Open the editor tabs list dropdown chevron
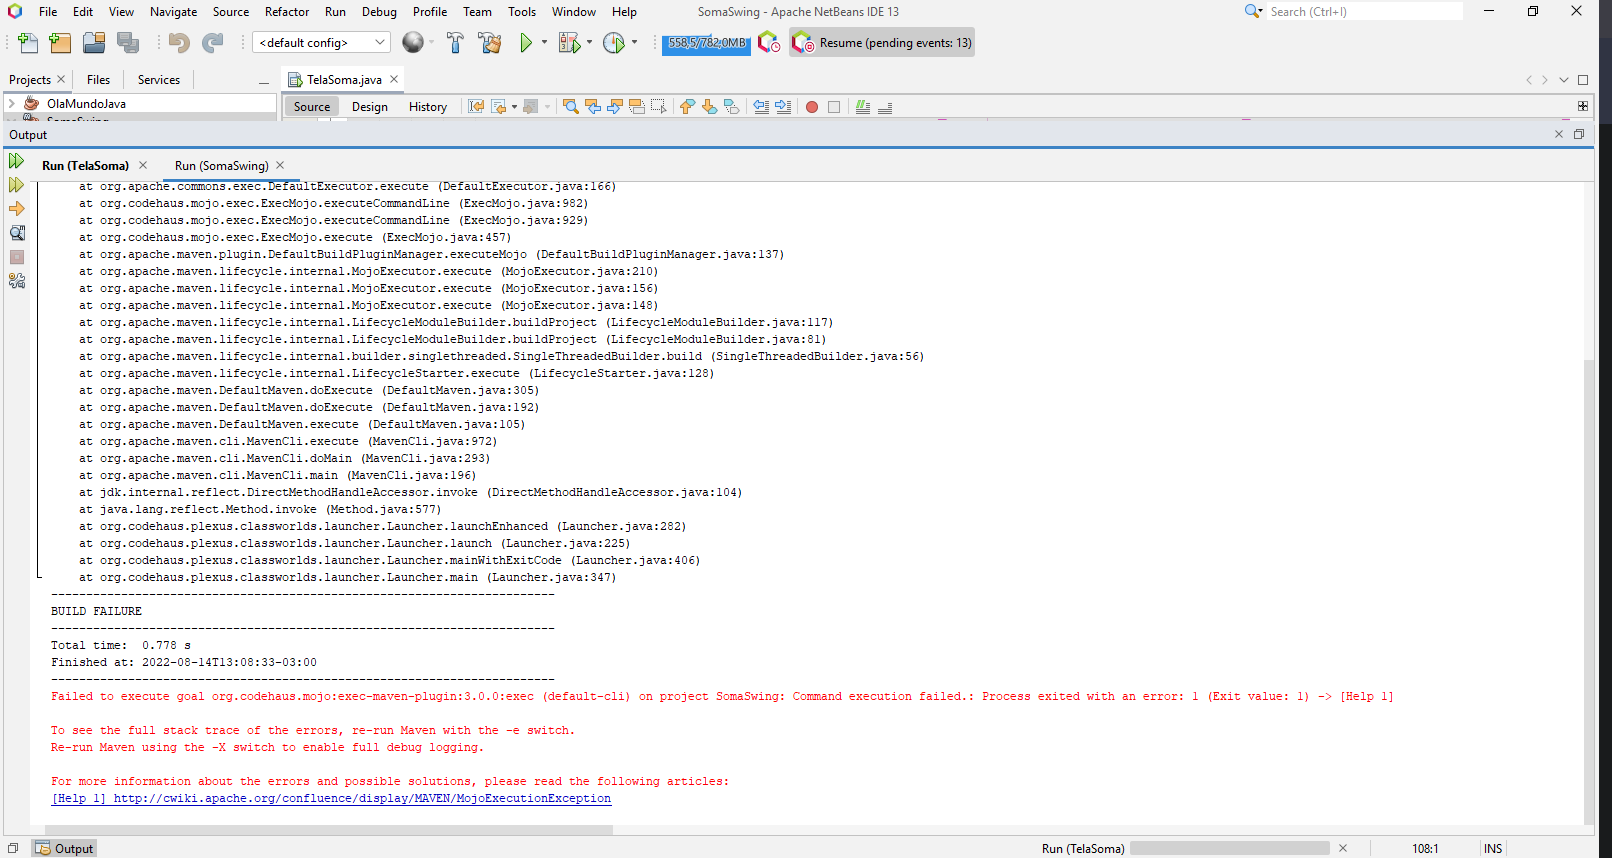1612x858 pixels. (1564, 80)
